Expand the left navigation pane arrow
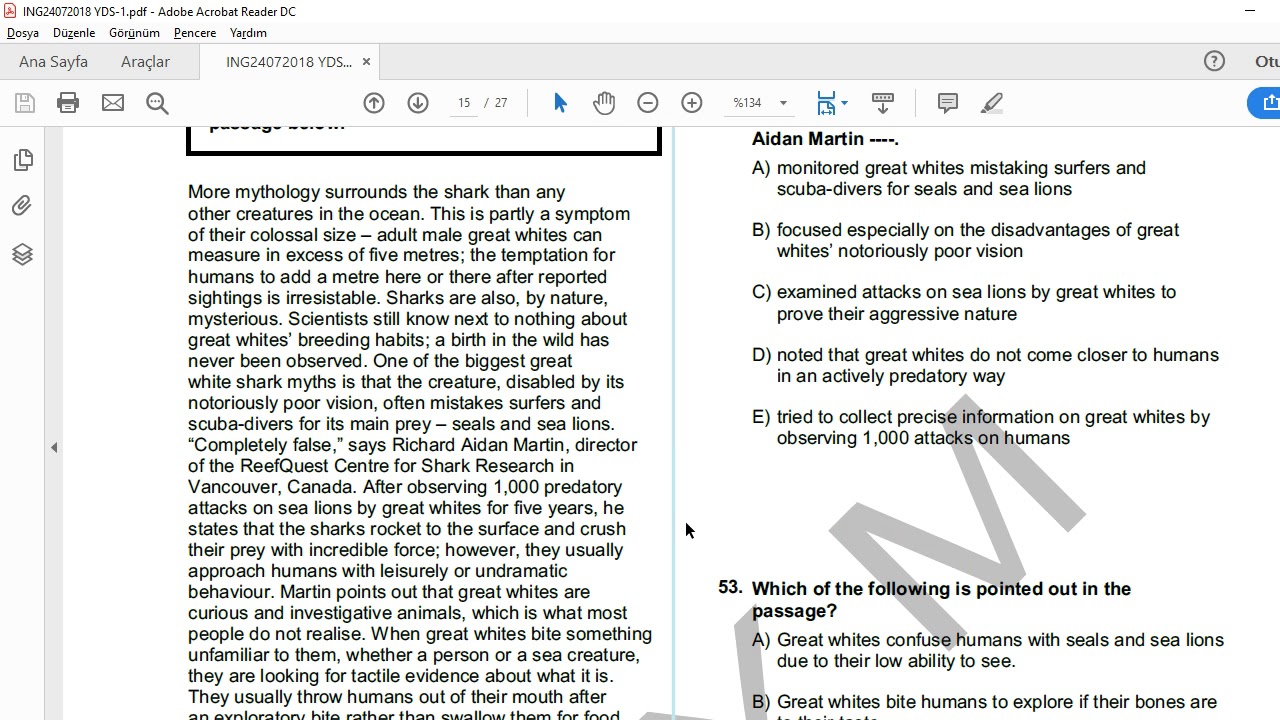This screenshot has width=1280, height=720. [54, 448]
